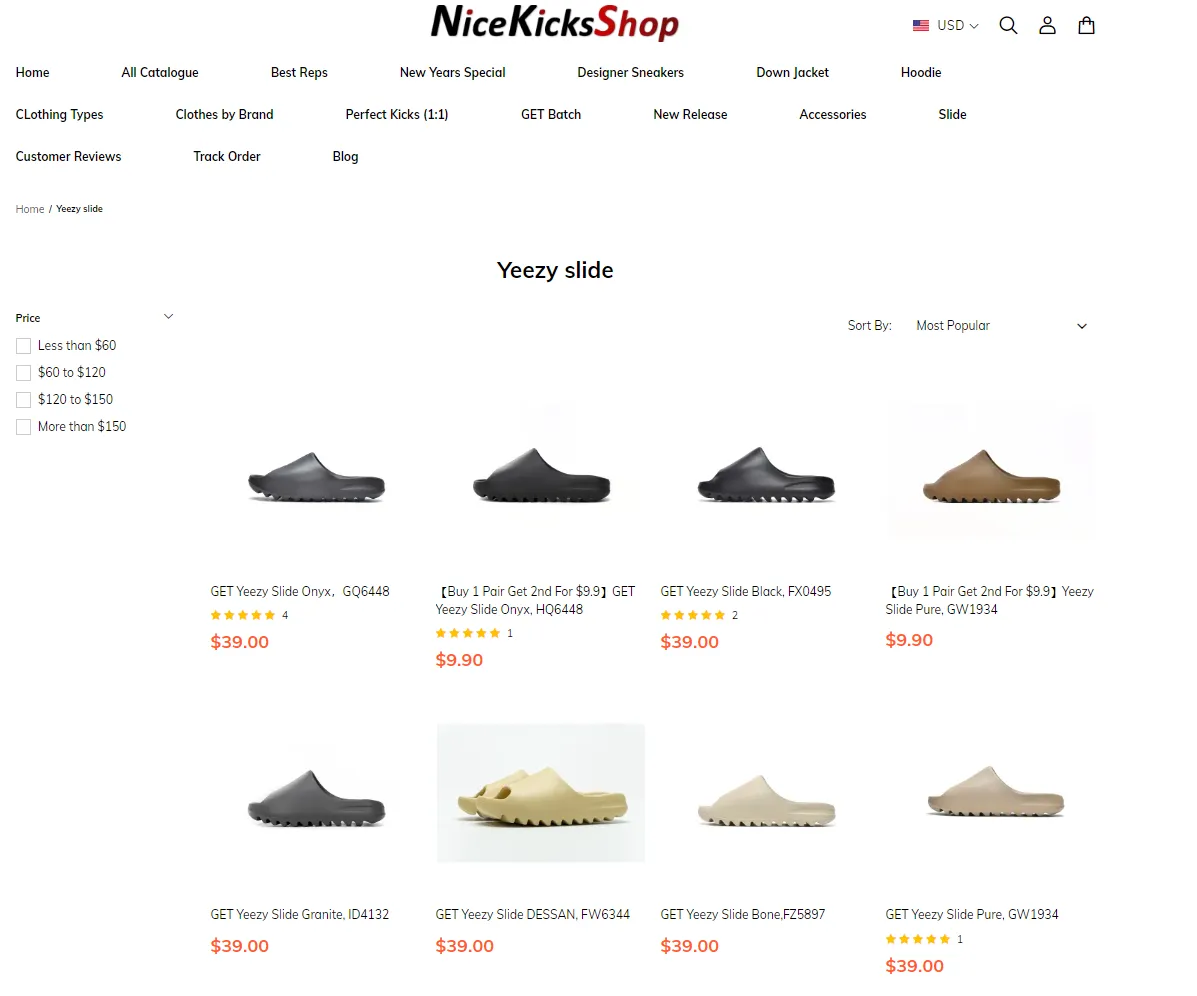This screenshot has width=1197, height=996.
Task: Open the USD currency dropdown
Action: (x=957, y=25)
